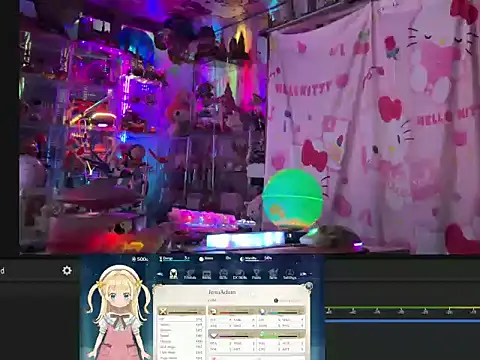The image size is (480, 360).
Task: Toggle the dark circle option under the character name
Action: [276, 301]
